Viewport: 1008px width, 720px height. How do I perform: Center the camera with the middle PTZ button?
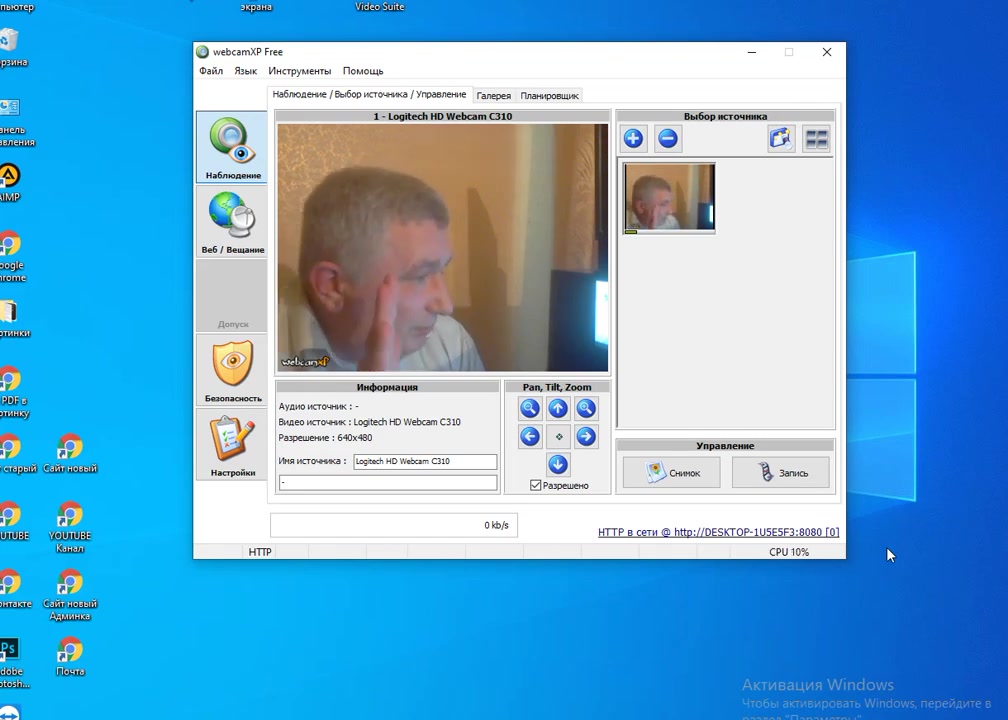point(558,436)
